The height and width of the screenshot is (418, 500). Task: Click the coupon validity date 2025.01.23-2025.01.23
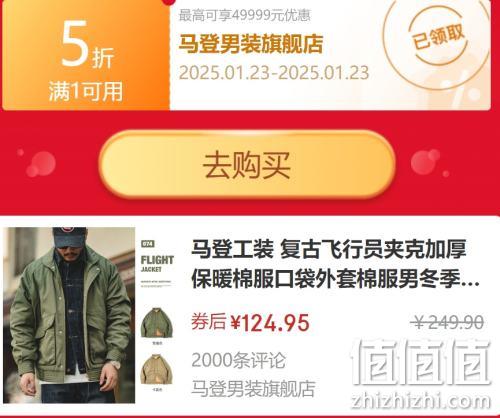click(x=274, y=73)
